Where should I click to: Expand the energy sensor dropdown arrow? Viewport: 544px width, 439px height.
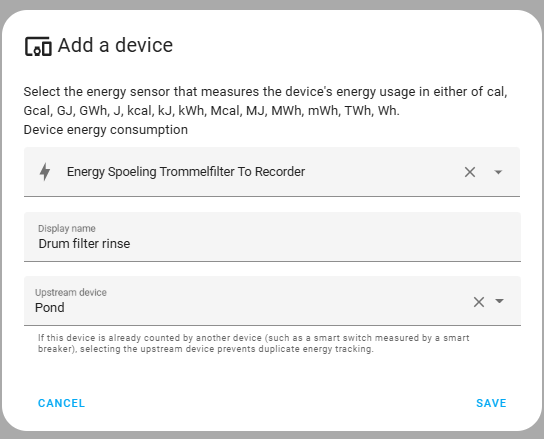click(x=498, y=172)
